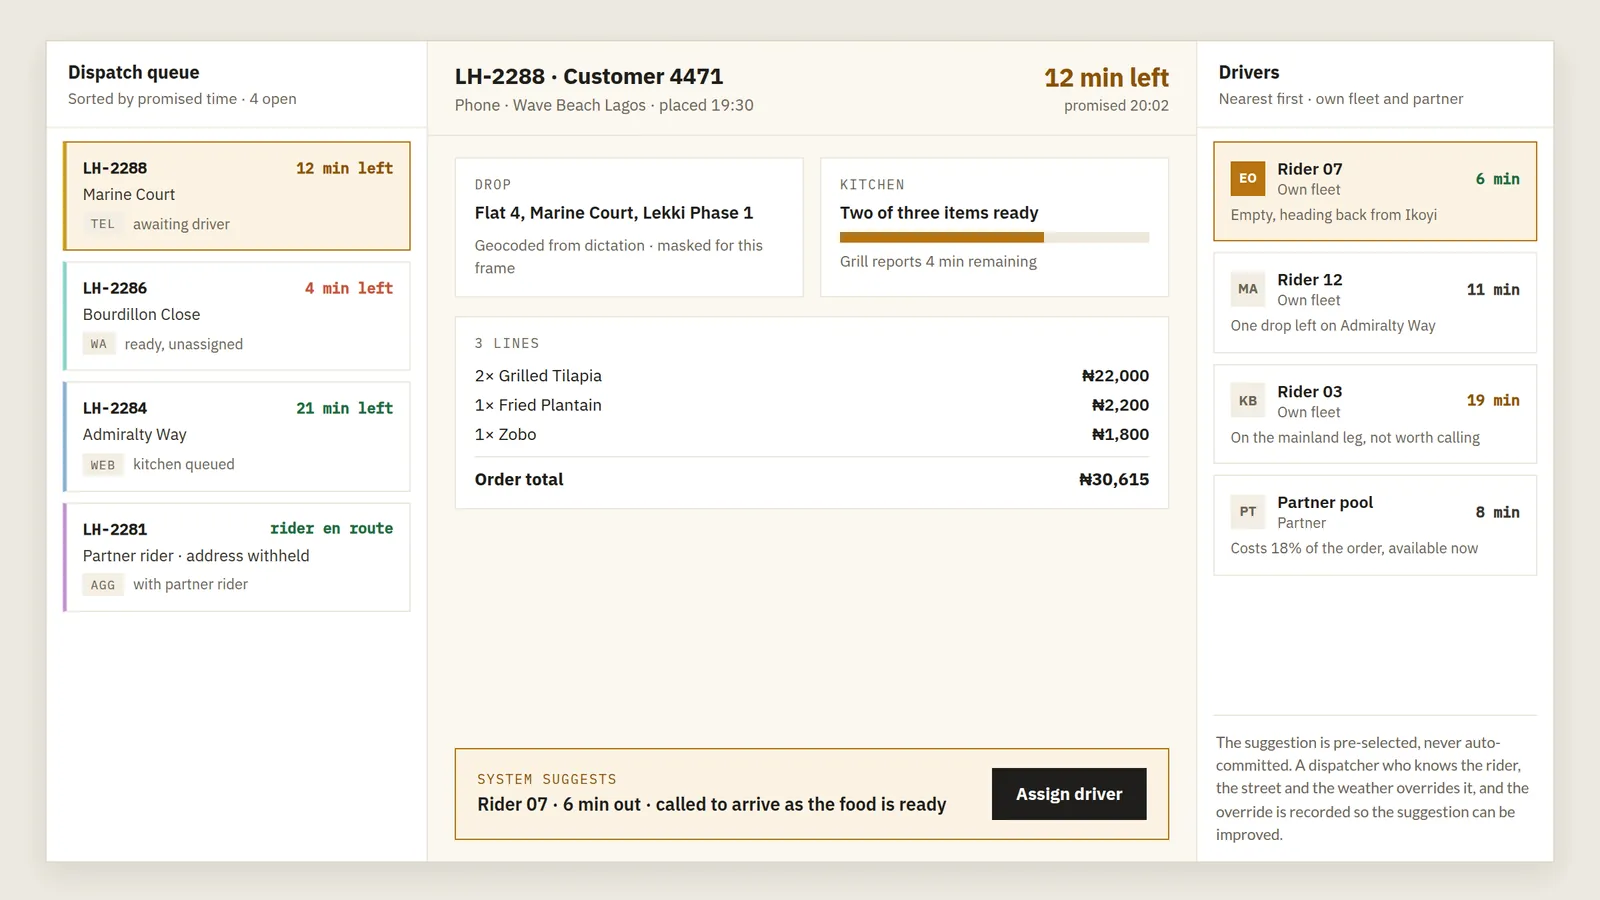Screen dimensions: 1600x900
Task: Choose the Partner pool driver option
Action: 1375,525
